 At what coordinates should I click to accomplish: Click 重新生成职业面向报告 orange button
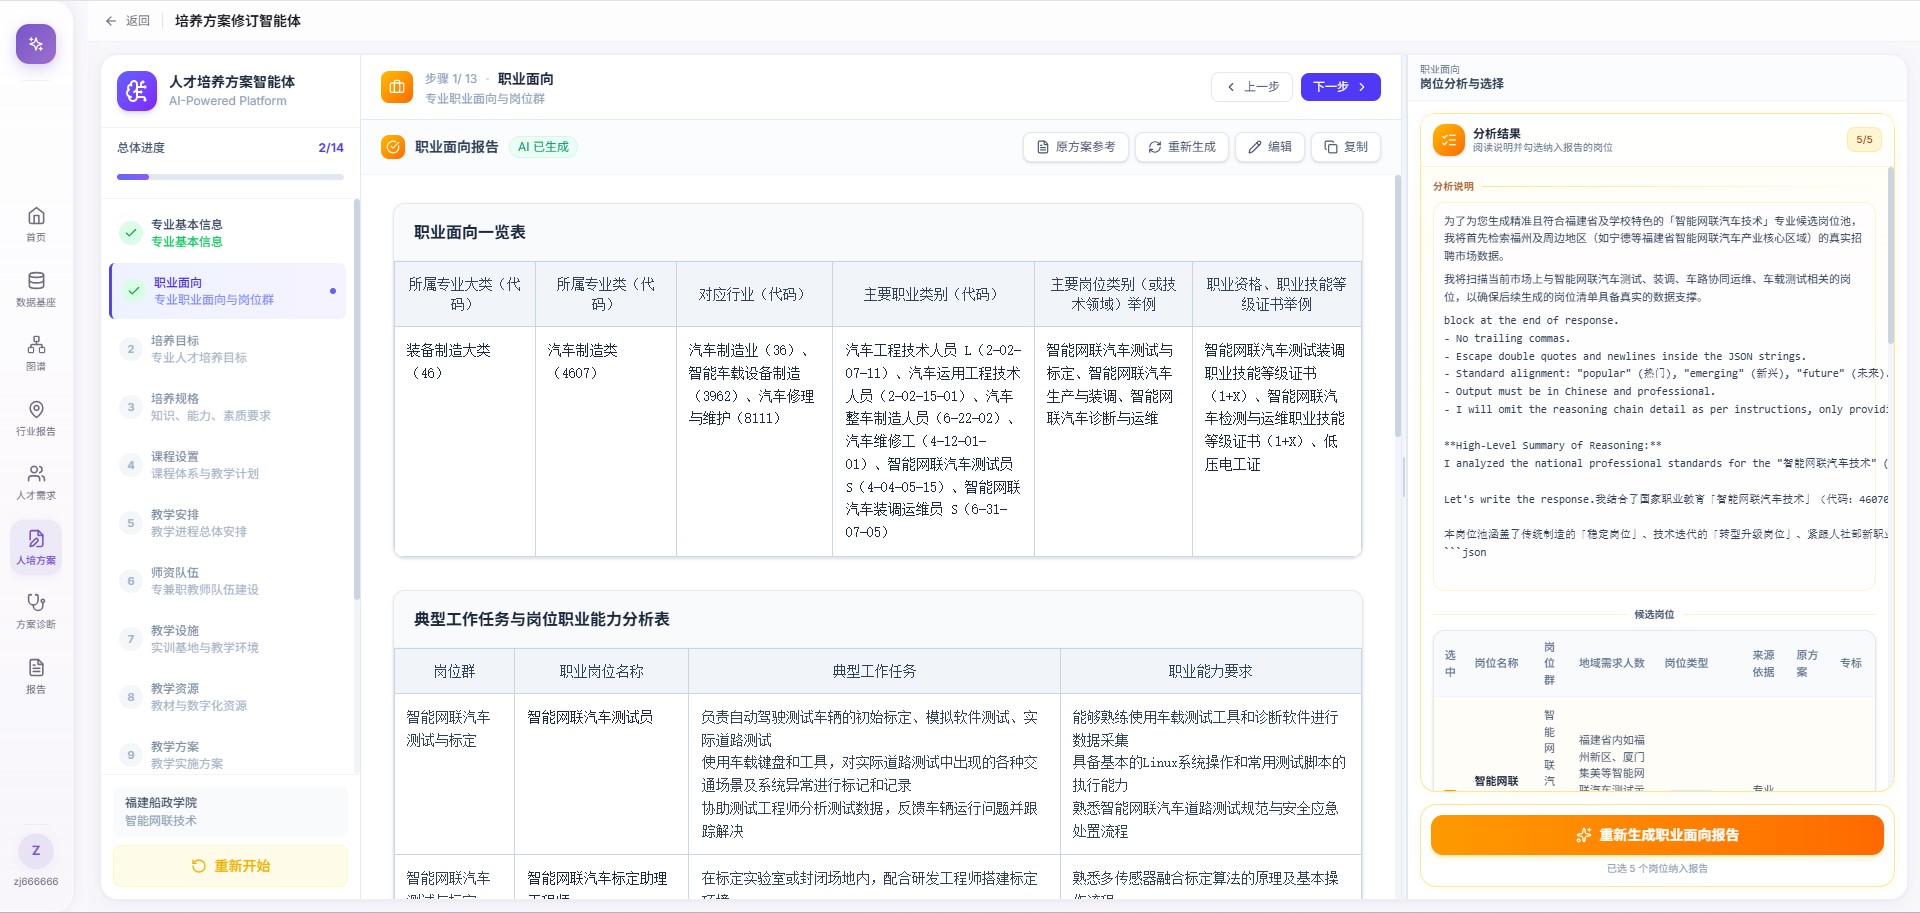1657,835
